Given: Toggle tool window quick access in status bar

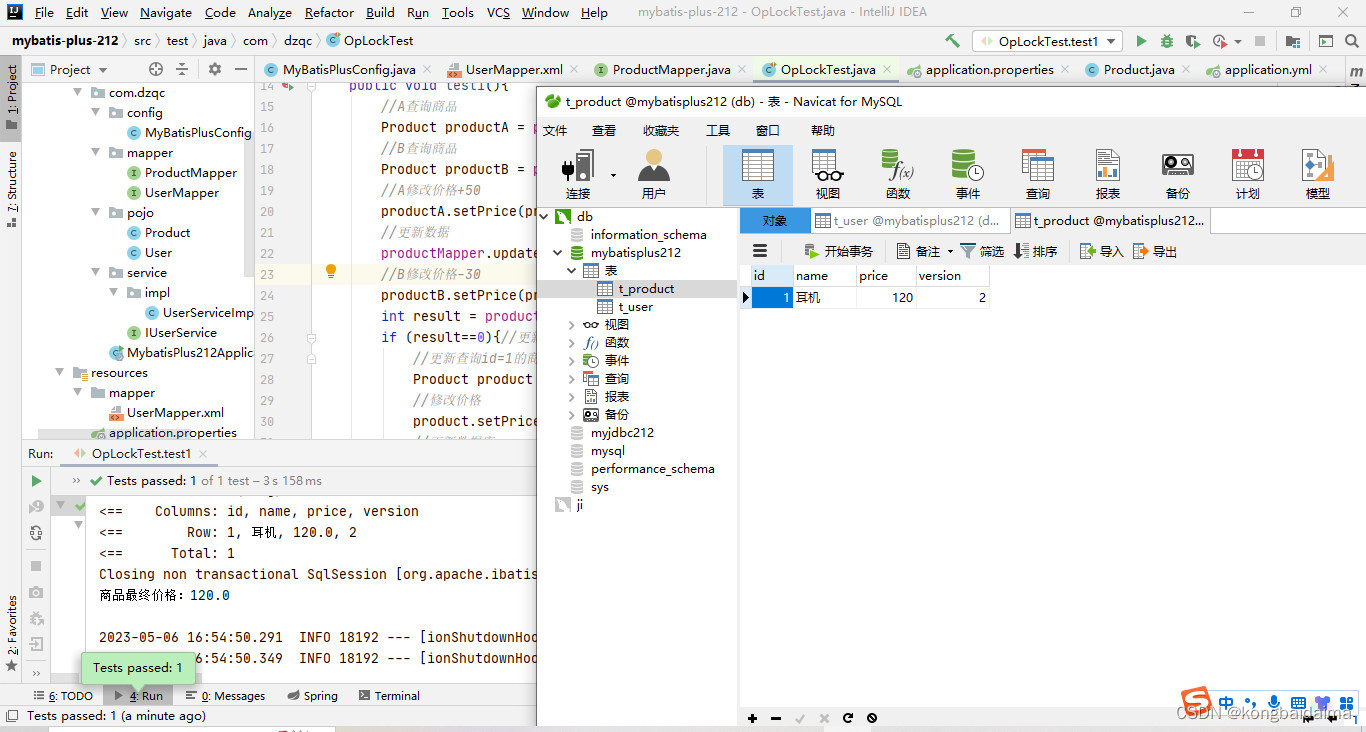Looking at the screenshot, I should (12, 716).
